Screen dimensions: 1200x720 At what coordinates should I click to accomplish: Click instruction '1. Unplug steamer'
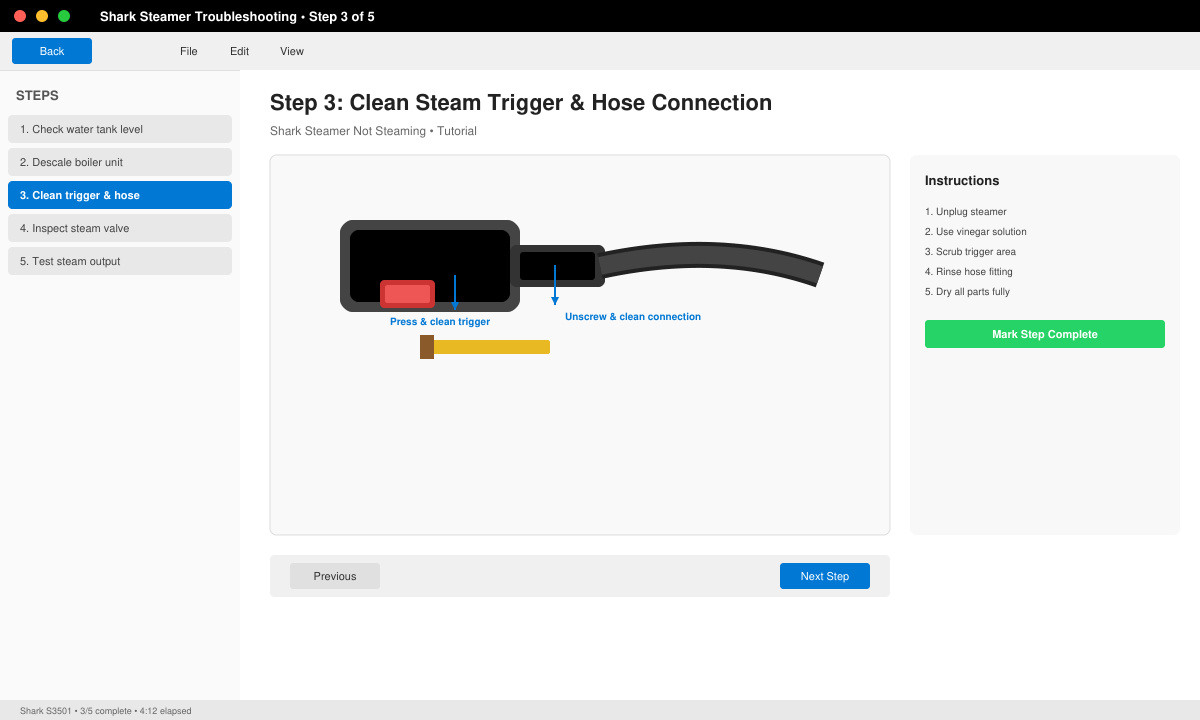pos(966,212)
